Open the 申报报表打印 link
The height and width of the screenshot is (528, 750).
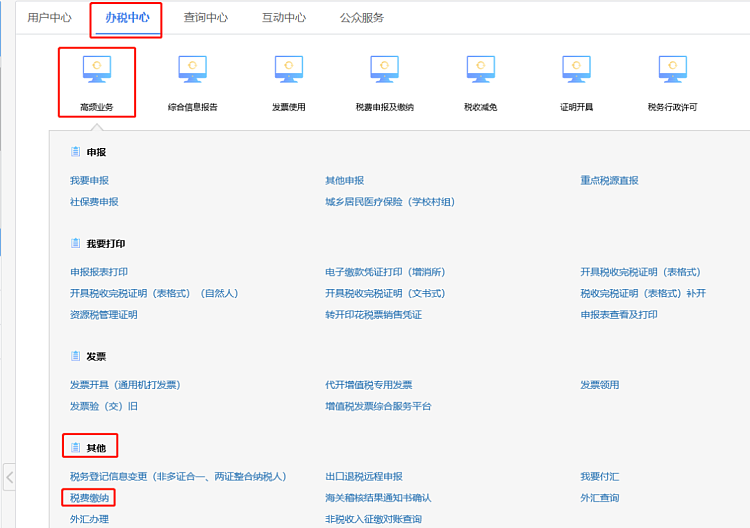click(x=99, y=272)
